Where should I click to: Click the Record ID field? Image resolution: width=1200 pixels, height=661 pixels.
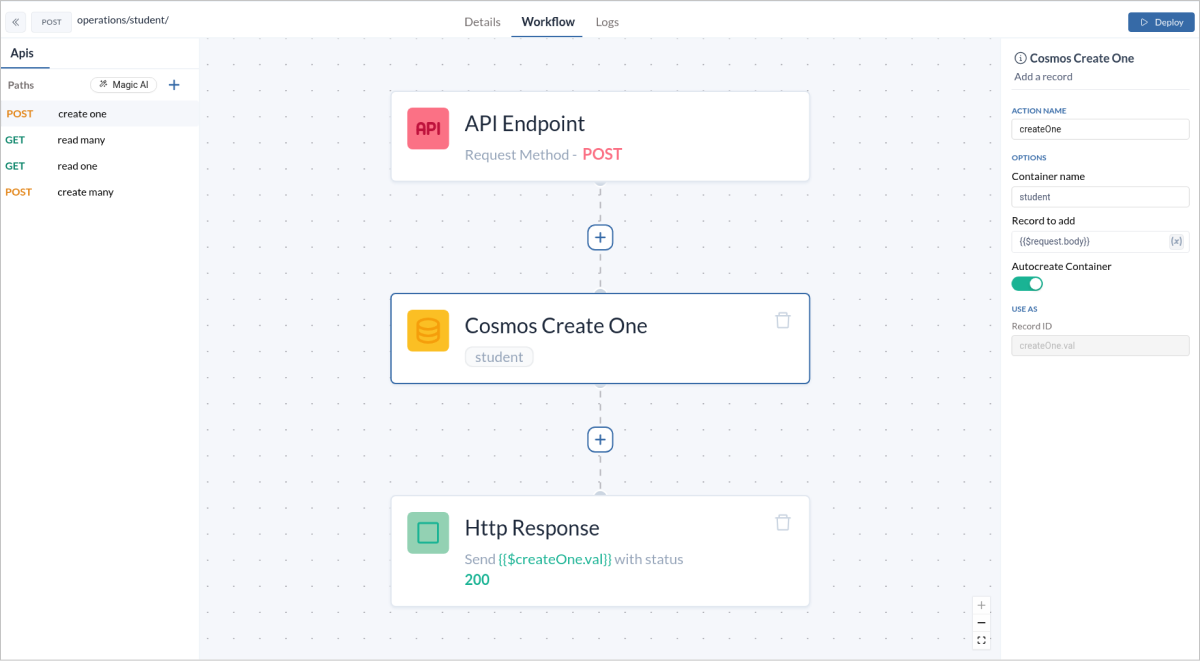coord(1100,345)
